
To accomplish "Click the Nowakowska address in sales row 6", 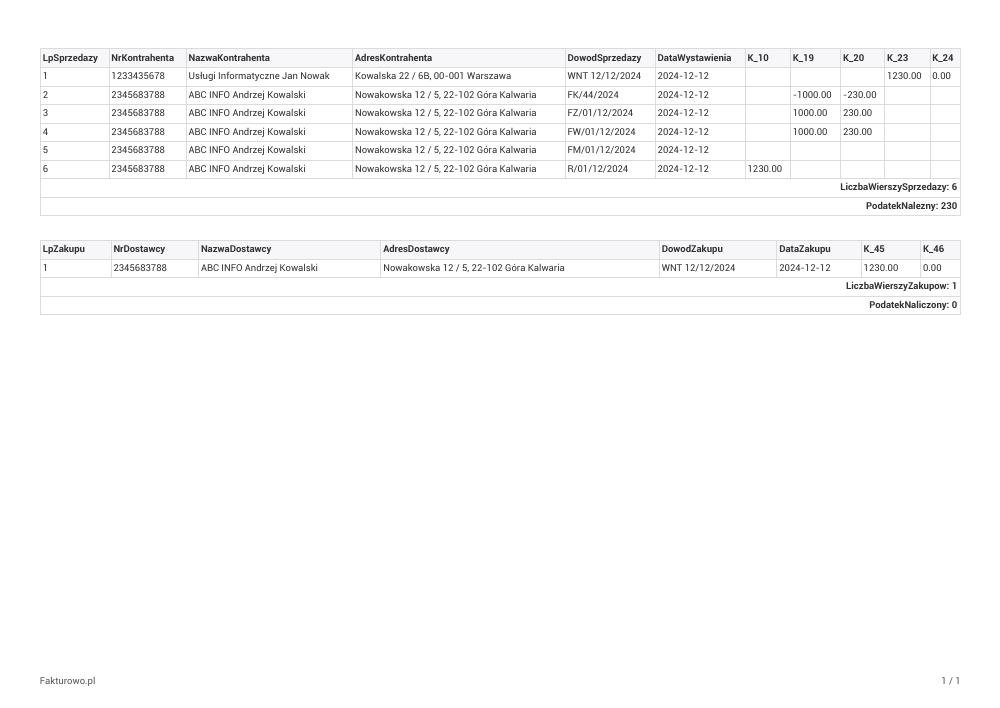I will click(445, 169).
